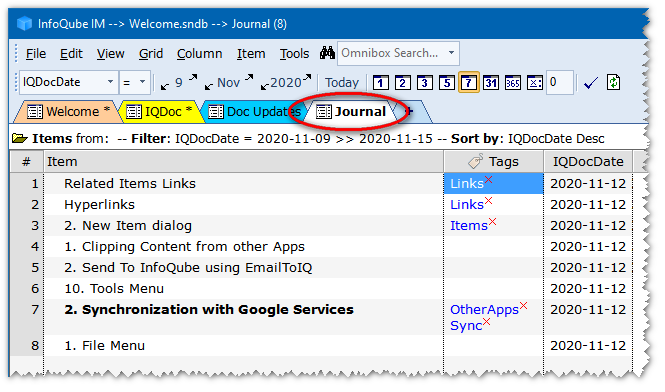Screen dimensions: 665x392
Task: Click the day value 9
Action: click(x=179, y=82)
